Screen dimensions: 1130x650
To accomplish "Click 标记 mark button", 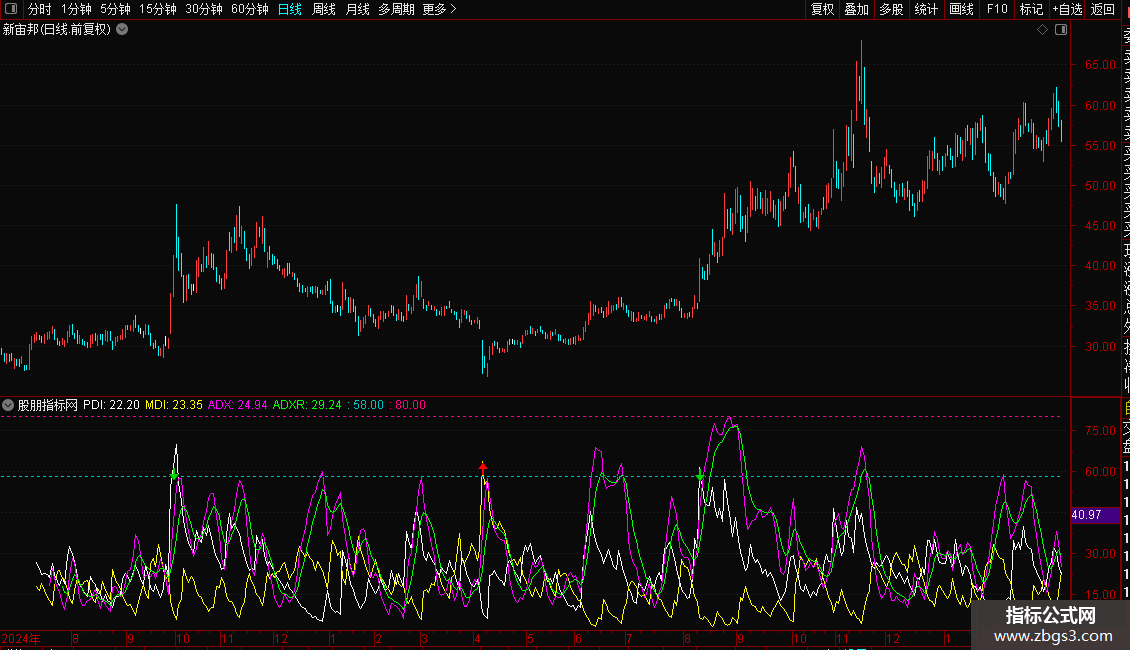I will point(1031,9).
